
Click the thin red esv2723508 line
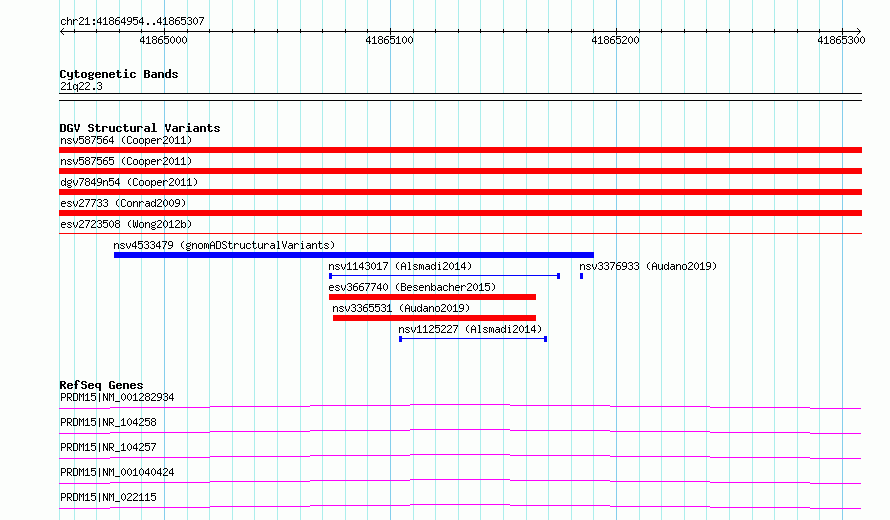point(460,233)
